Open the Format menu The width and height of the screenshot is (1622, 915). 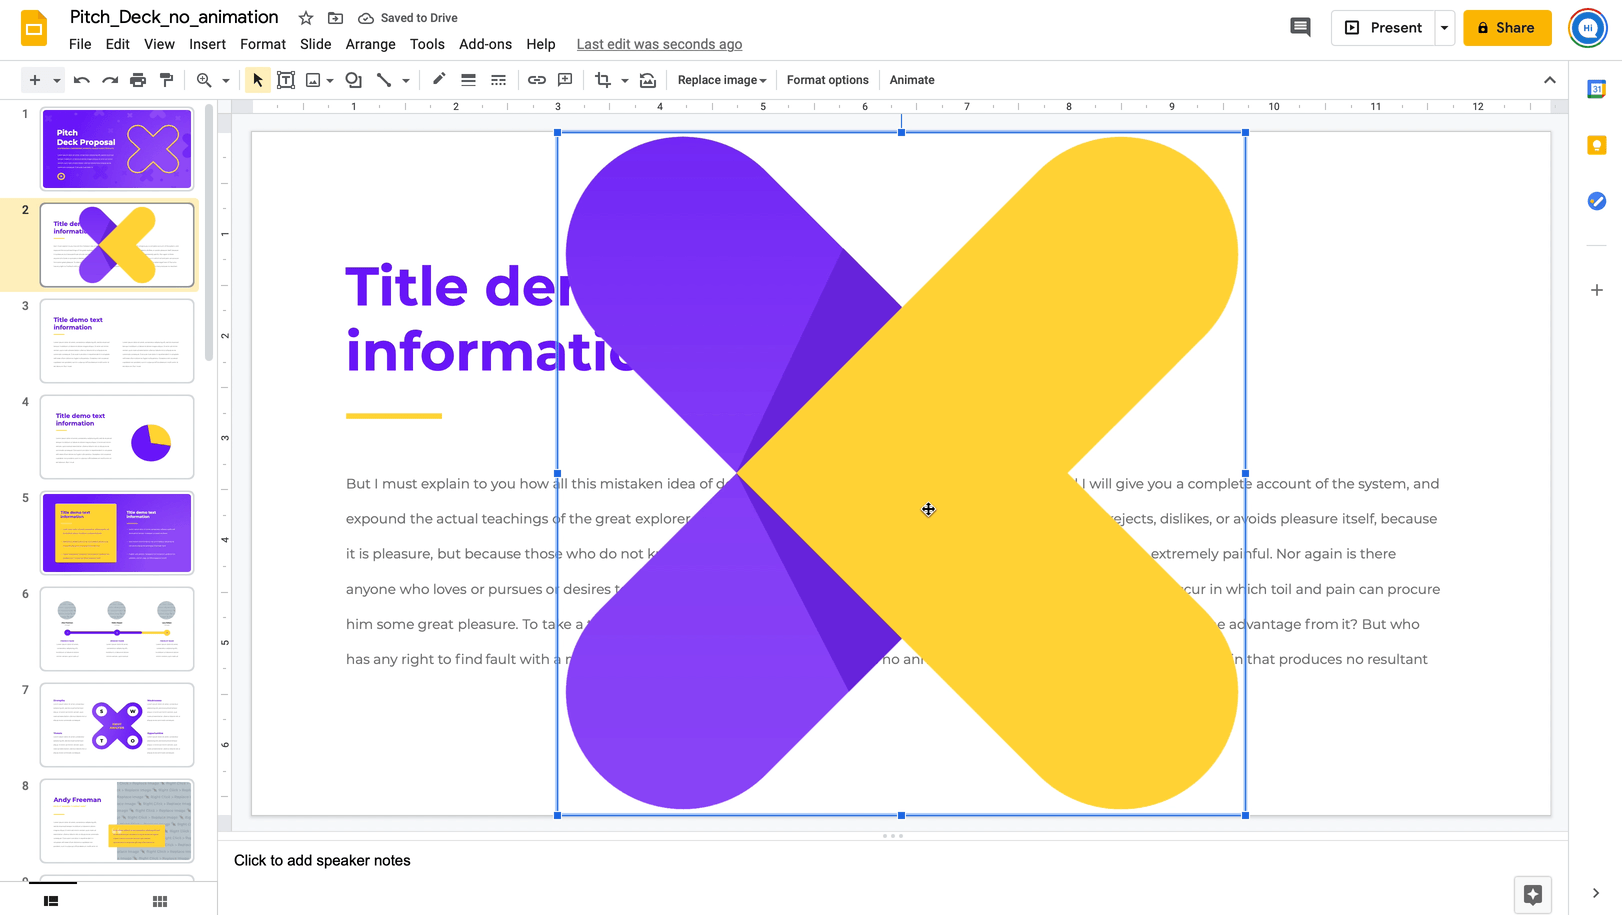[x=263, y=44]
